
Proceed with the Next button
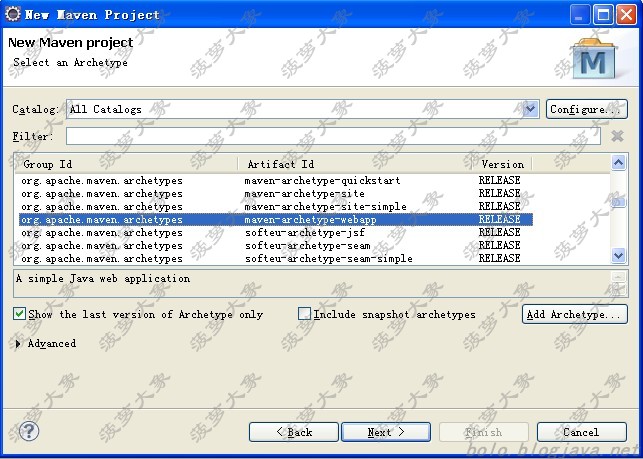[386, 432]
